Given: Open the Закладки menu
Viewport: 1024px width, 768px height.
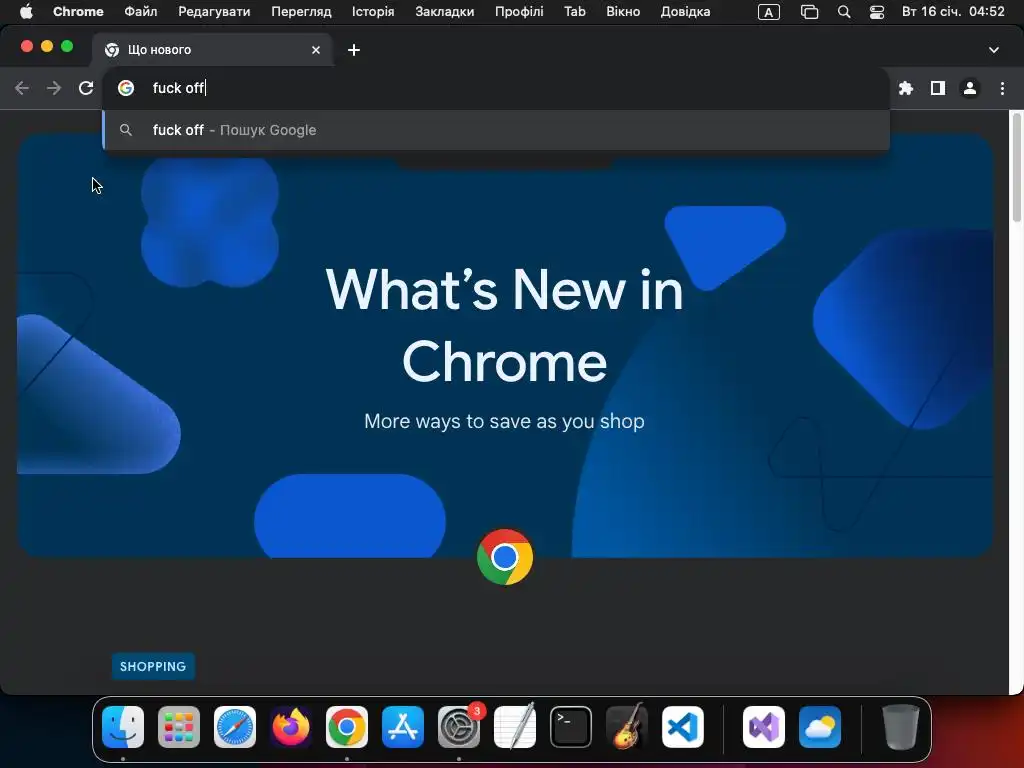Looking at the screenshot, I should click(445, 12).
